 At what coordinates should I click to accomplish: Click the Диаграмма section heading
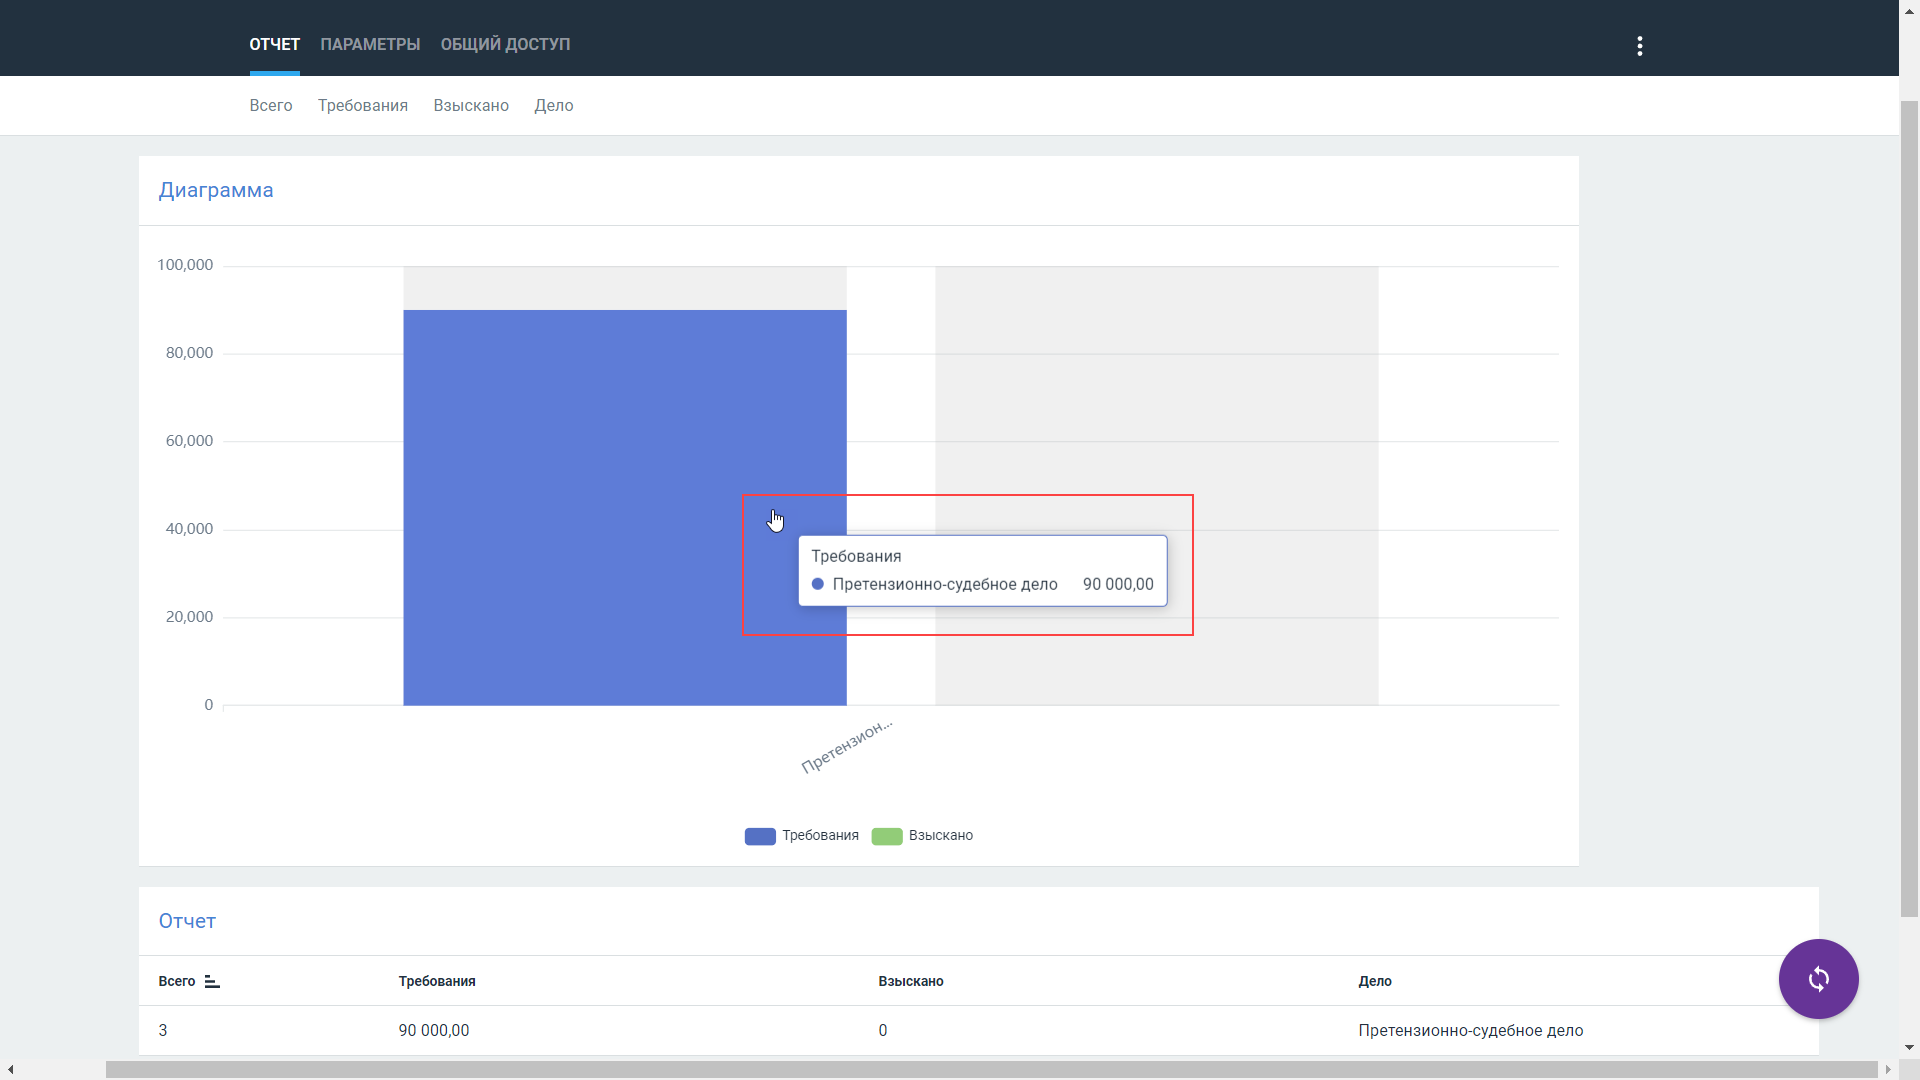[x=216, y=190]
